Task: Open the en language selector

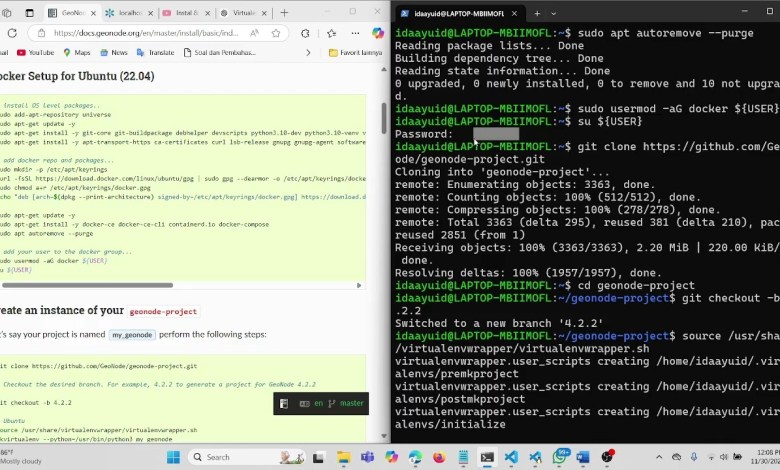Action: (312, 403)
